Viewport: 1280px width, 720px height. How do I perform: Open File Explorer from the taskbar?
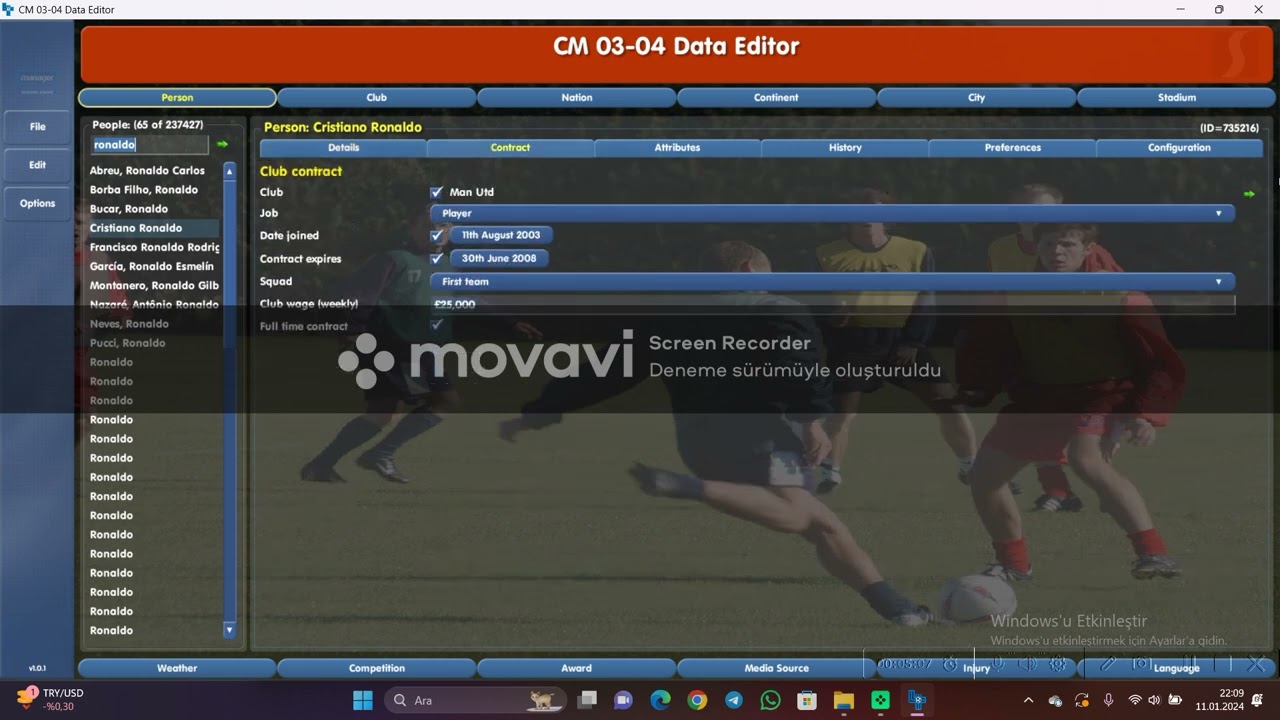[843, 700]
